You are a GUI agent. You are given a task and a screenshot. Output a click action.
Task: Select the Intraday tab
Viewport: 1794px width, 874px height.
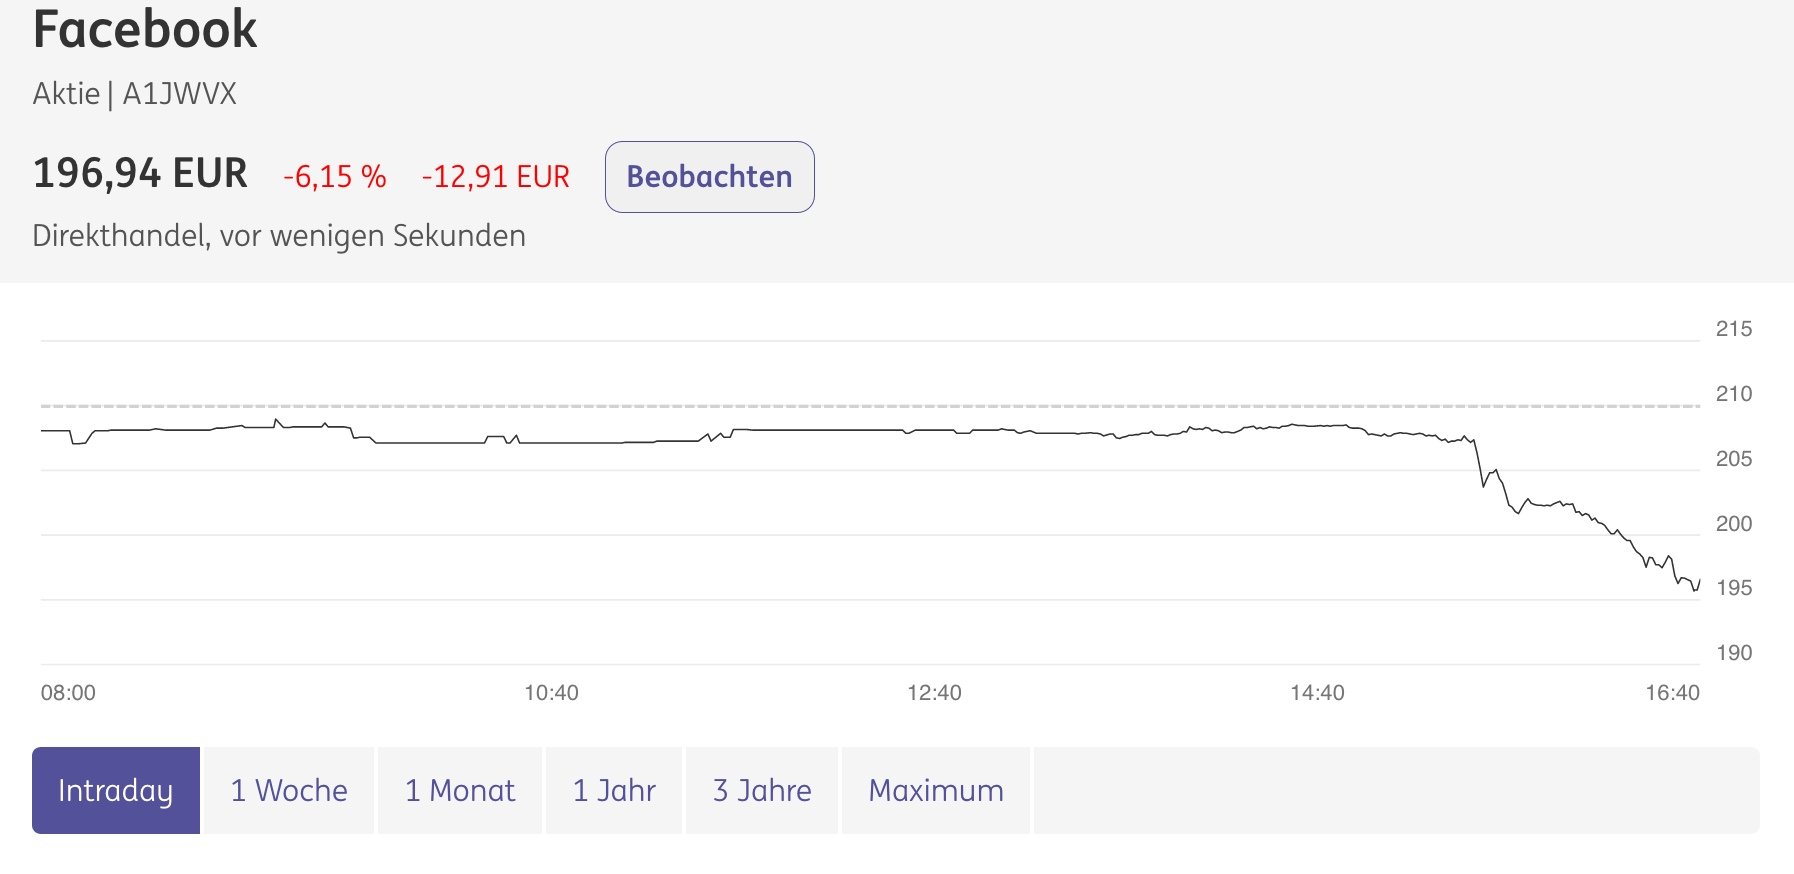coord(116,790)
